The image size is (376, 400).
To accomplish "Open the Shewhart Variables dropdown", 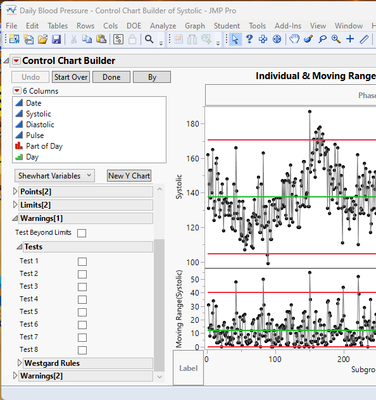I will click(55, 176).
